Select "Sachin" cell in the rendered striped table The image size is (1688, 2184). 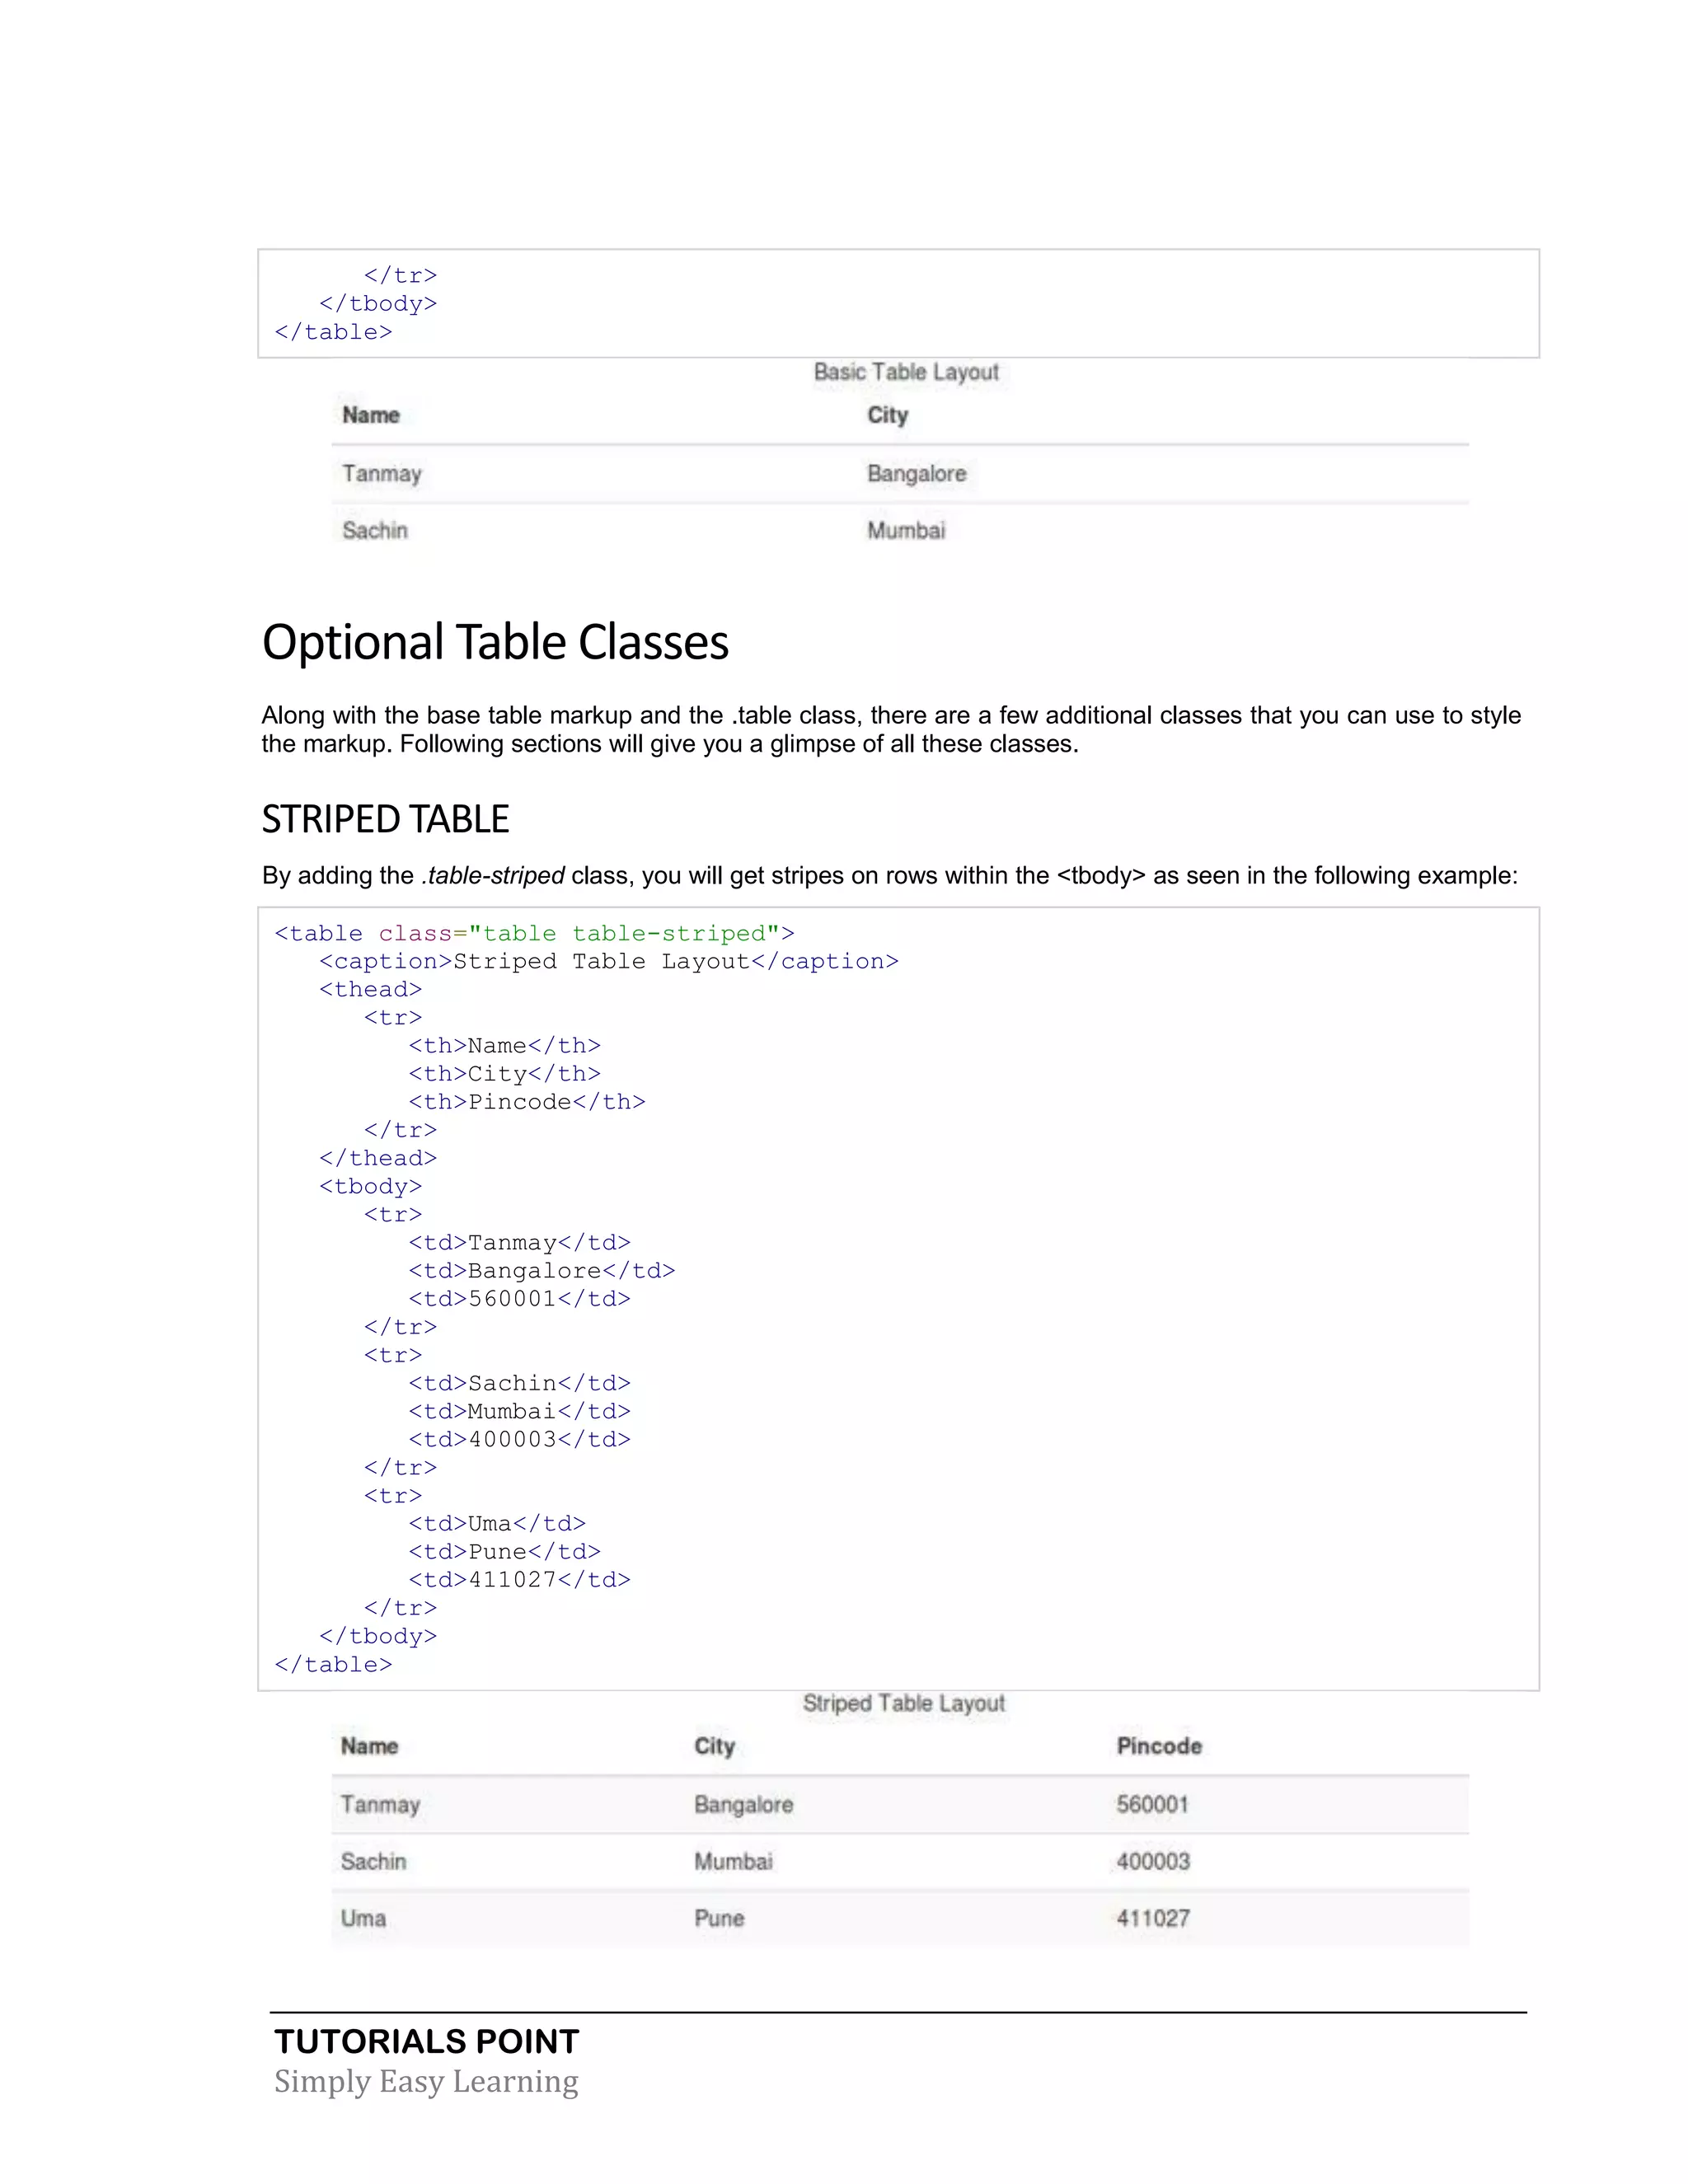click(374, 1861)
